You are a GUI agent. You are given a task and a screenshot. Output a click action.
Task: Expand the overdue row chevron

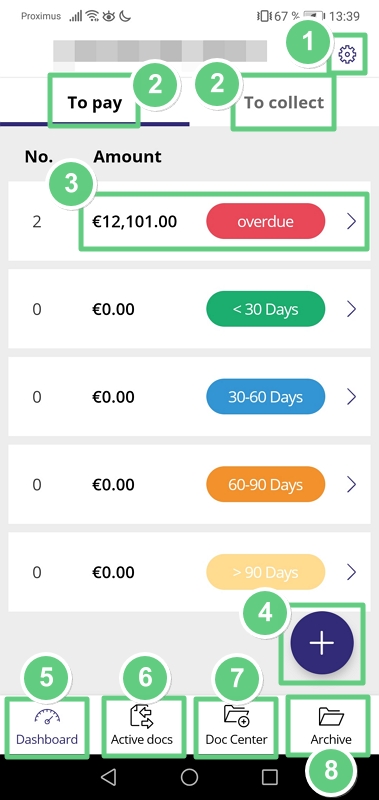pyautogui.click(x=351, y=221)
